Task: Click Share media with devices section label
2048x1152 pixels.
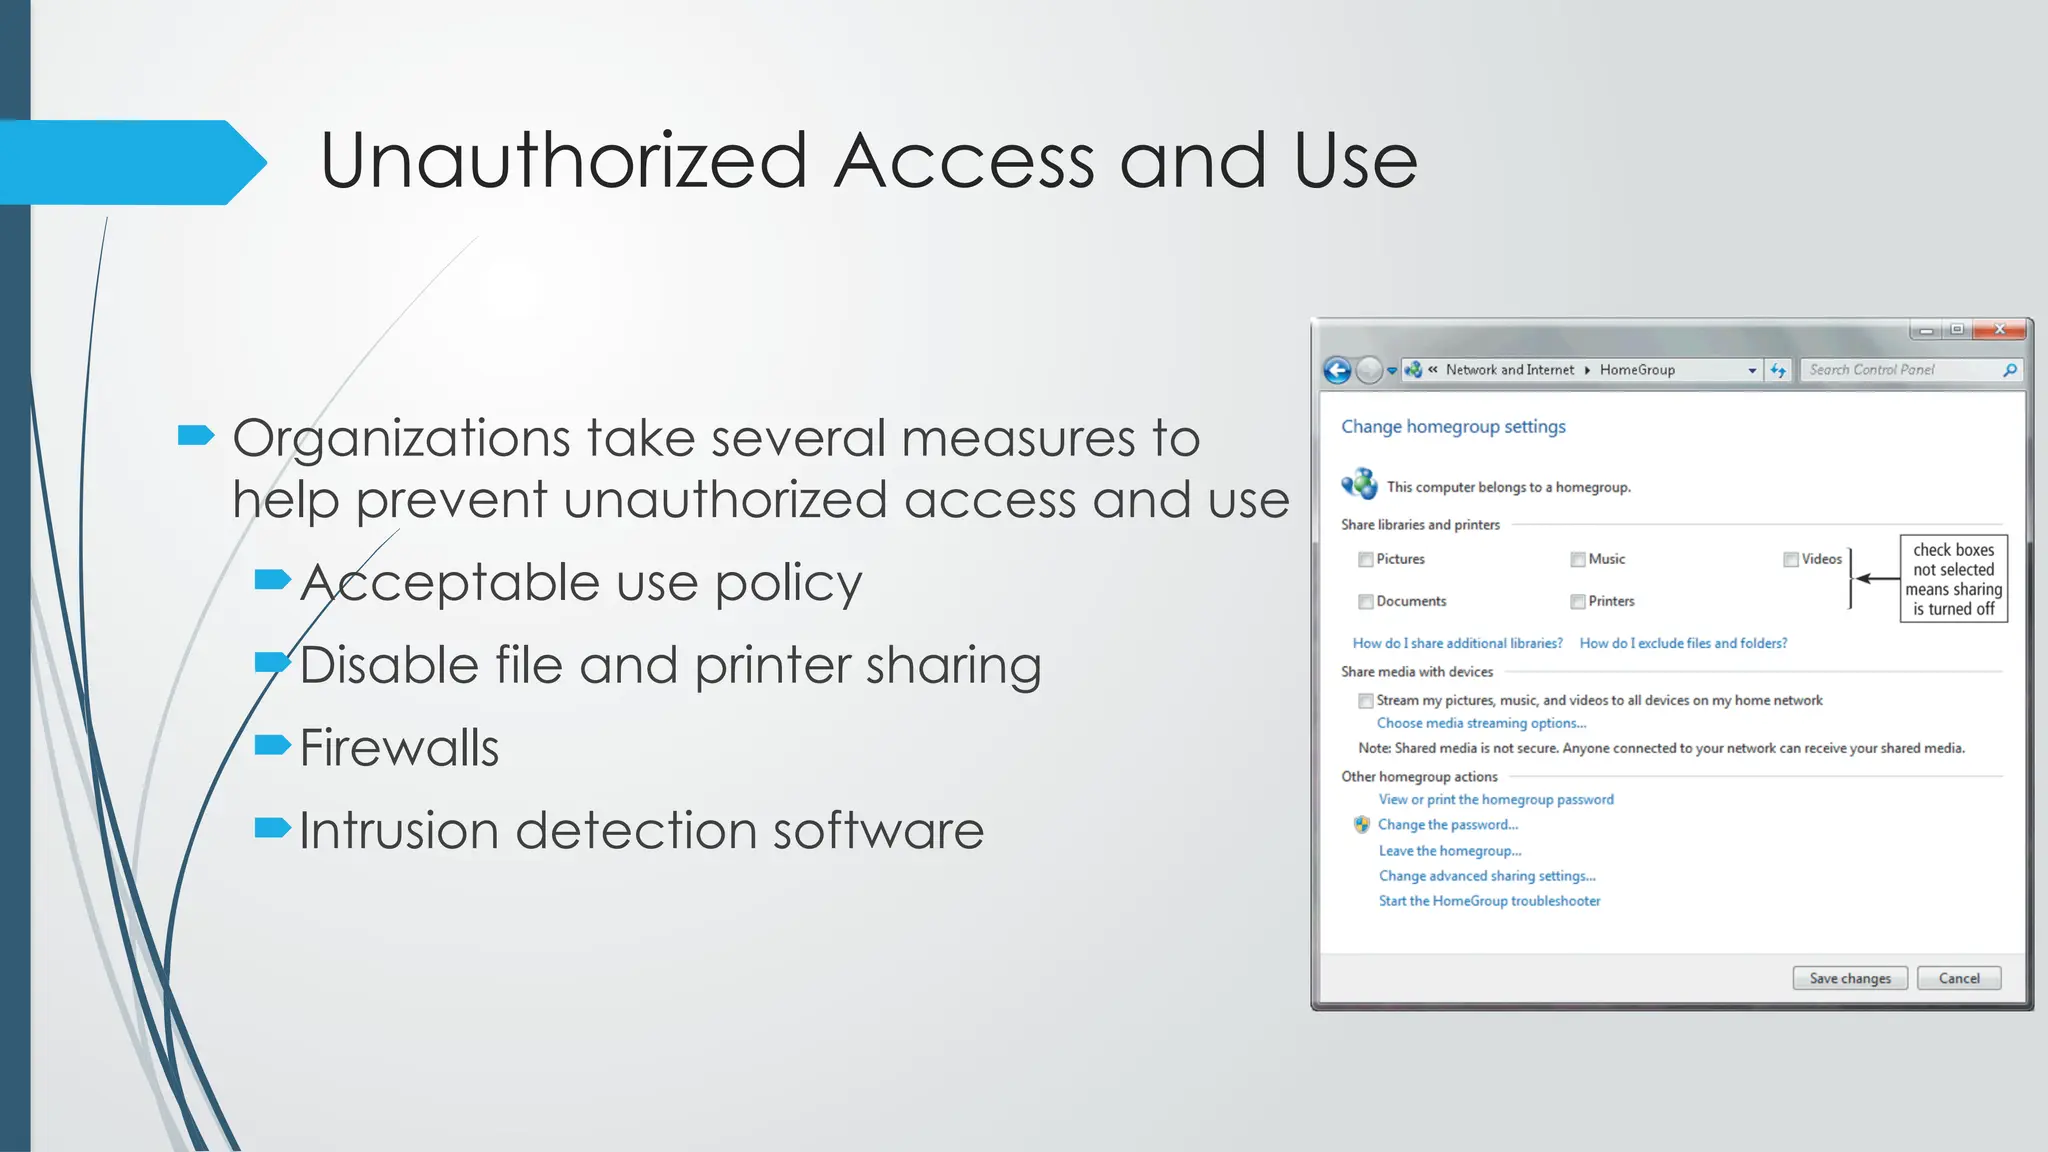Action: (1417, 672)
